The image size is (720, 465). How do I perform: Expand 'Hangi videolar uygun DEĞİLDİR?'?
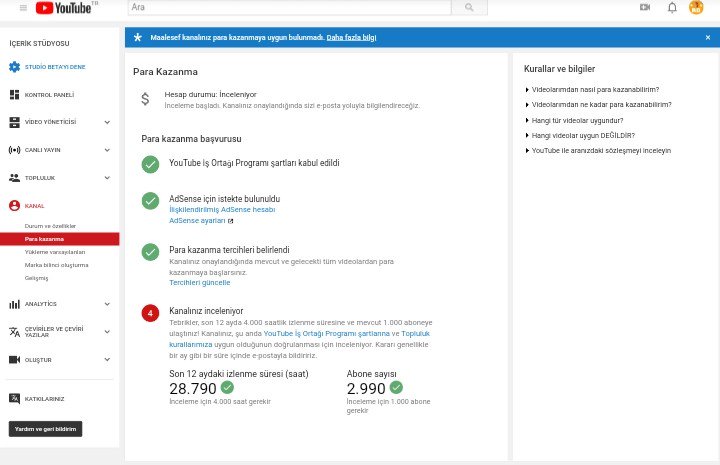(580, 135)
